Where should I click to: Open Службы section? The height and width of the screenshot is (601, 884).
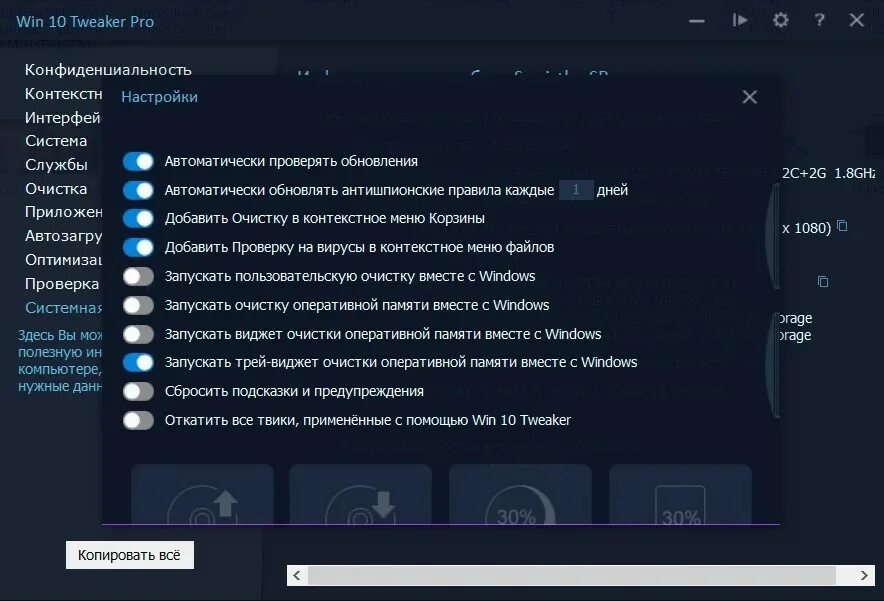[x=56, y=165]
